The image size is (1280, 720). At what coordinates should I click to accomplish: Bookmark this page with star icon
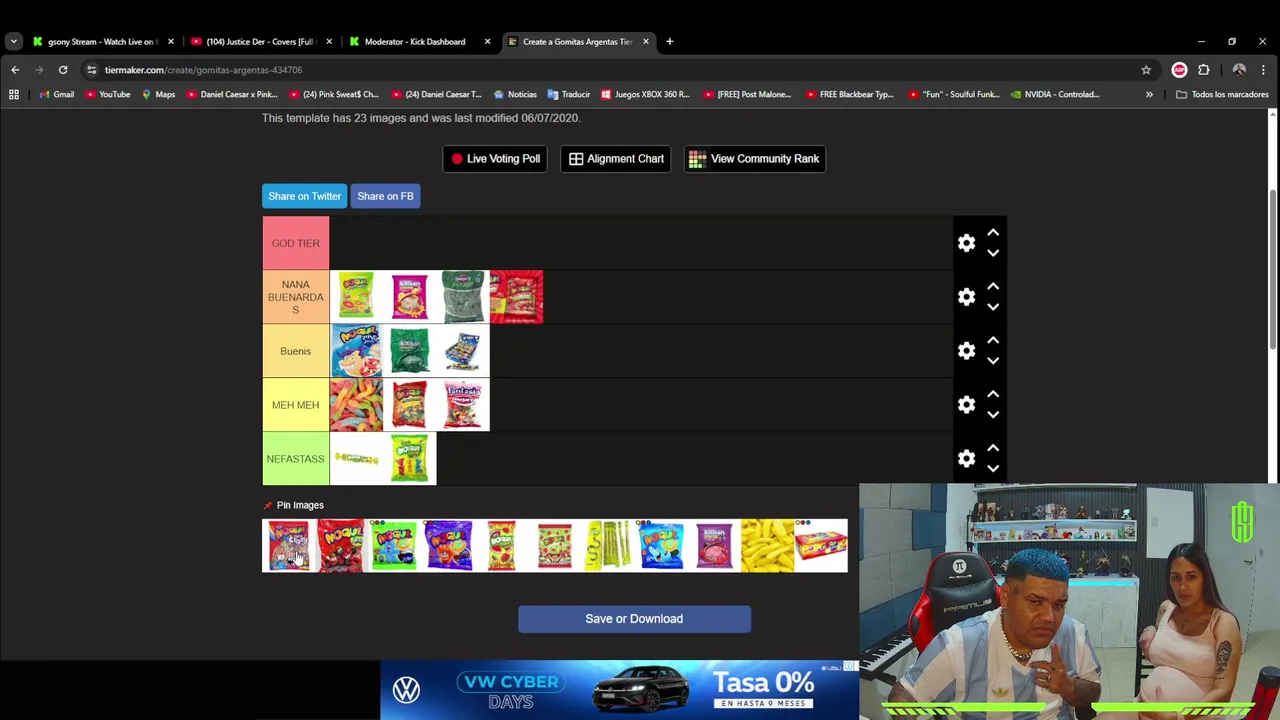1146,70
